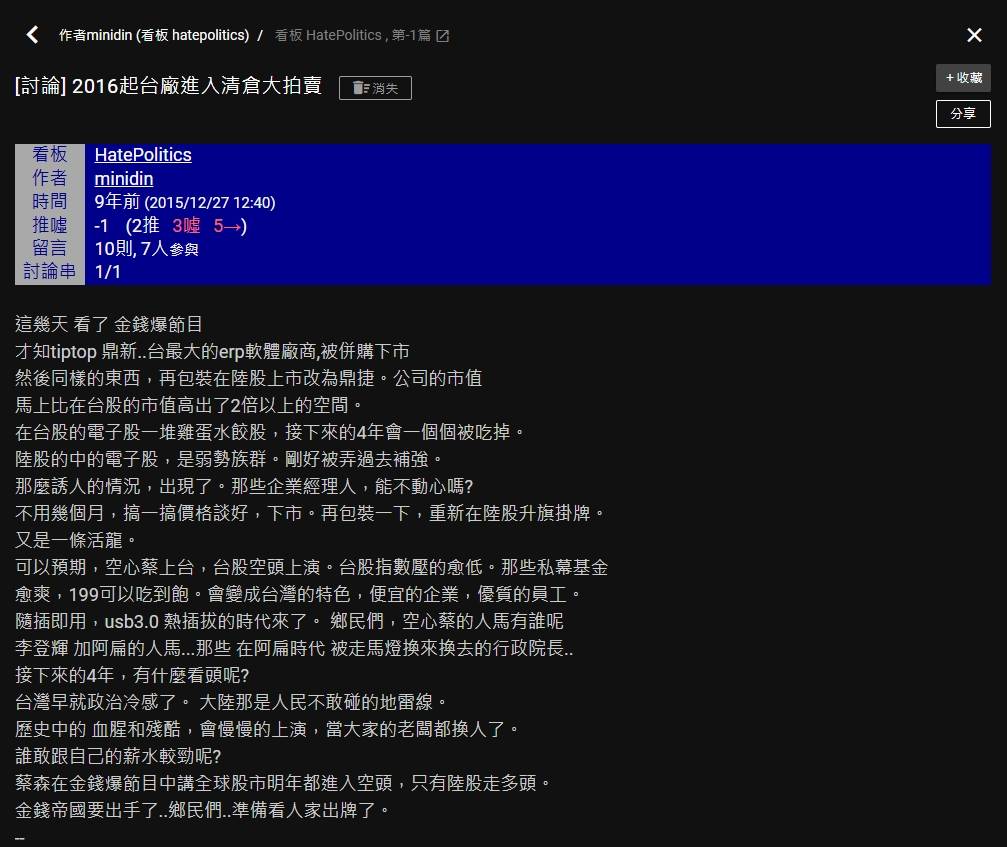Open the author link minidin

click(x=124, y=179)
